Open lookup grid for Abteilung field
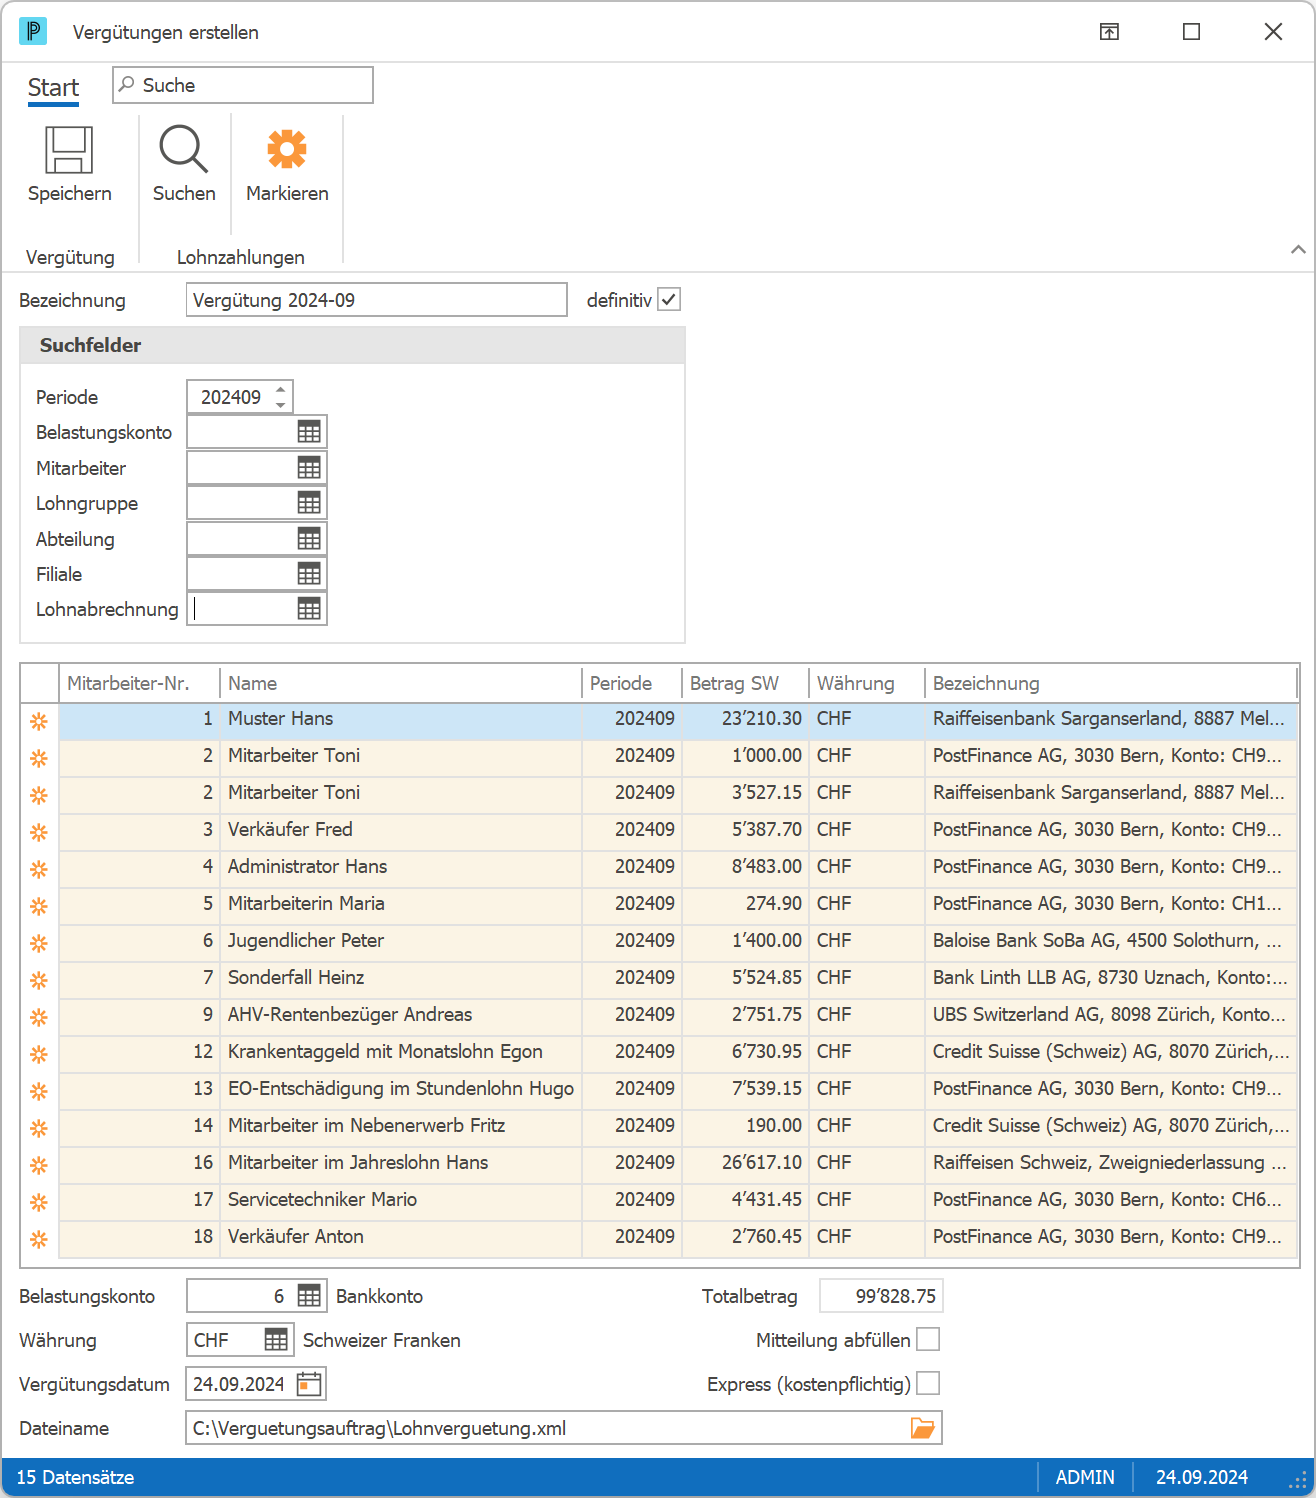Image resolution: width=1316 pixels, height=1498 pixels. click(x=309, y=539)
